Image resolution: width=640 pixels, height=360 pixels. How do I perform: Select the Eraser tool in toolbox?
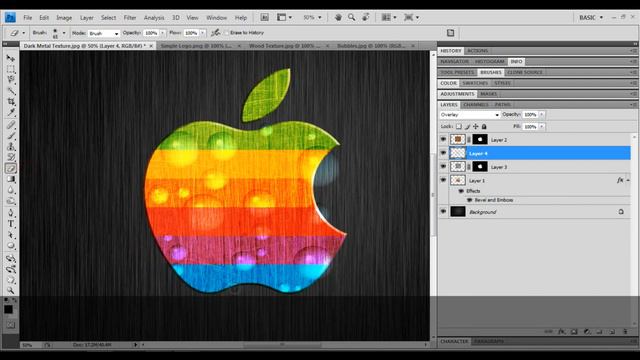point(11,168)
